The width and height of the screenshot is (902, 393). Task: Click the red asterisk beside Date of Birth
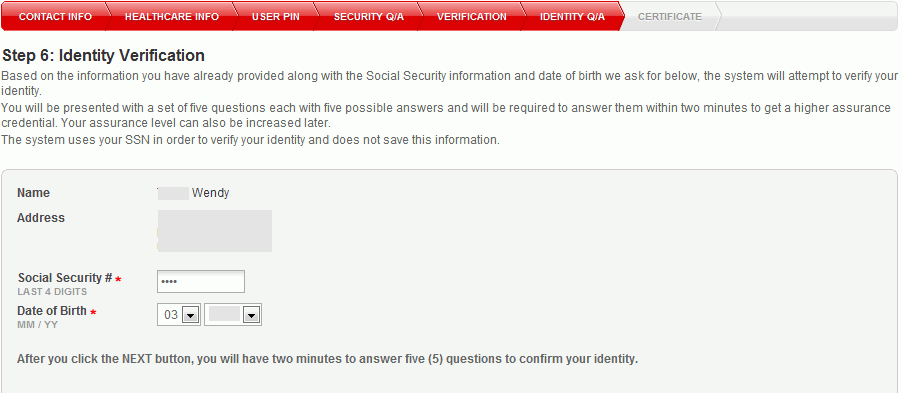(x=93, y=312)
